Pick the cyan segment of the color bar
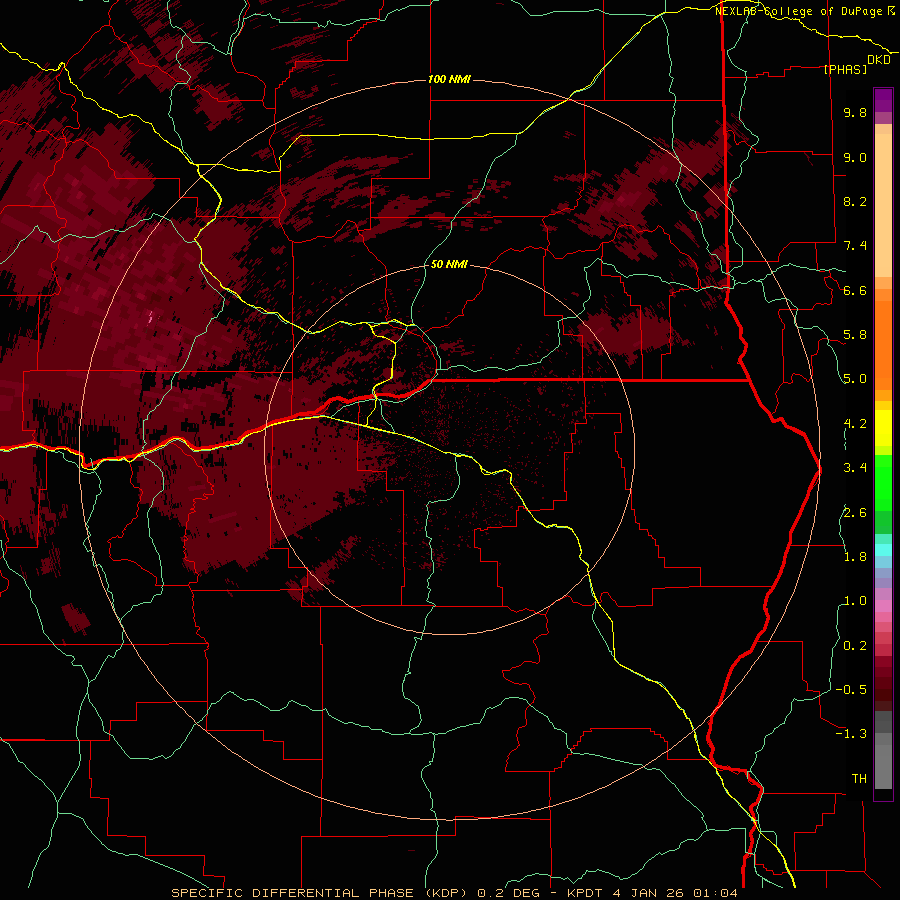Image resolution: width=900 pixels, height=900 pixels. pos(883,550)
